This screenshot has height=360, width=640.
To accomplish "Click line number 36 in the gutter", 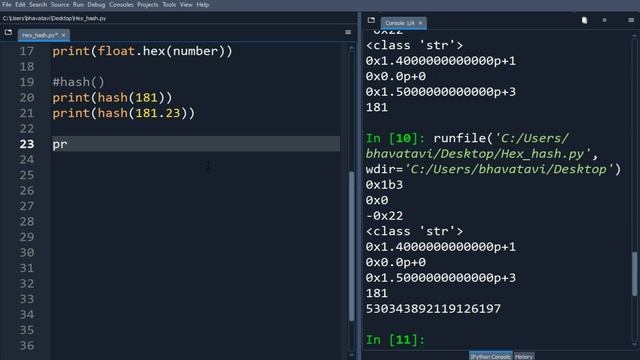I will pyautogui.click(x=27, y=346).
